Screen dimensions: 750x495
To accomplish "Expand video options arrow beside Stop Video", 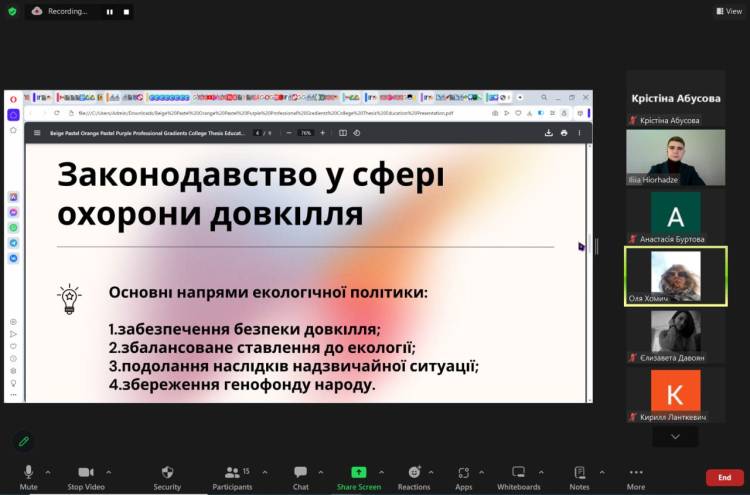I will [108, 471].
